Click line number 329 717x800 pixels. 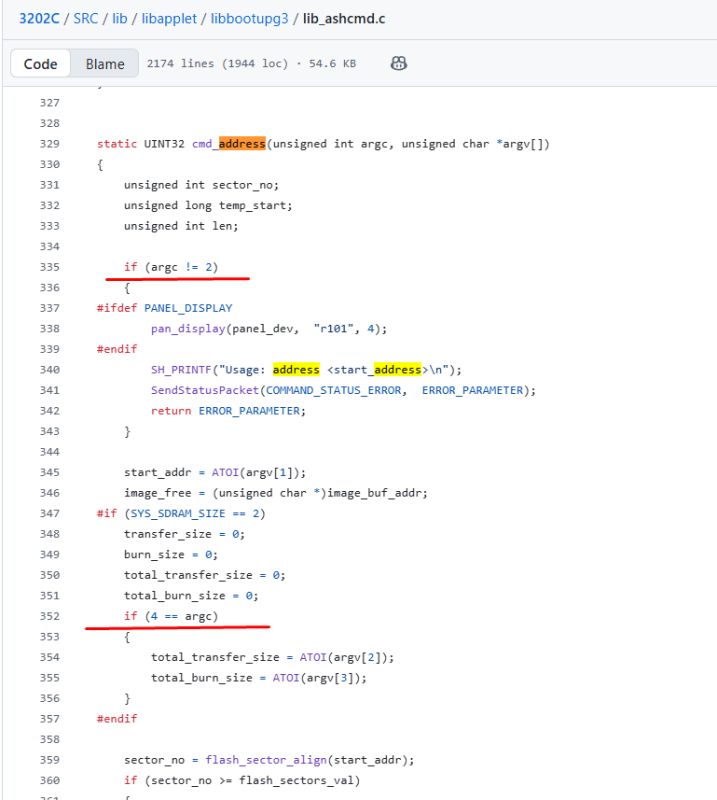pyautogui.click(x=50, y=144)
